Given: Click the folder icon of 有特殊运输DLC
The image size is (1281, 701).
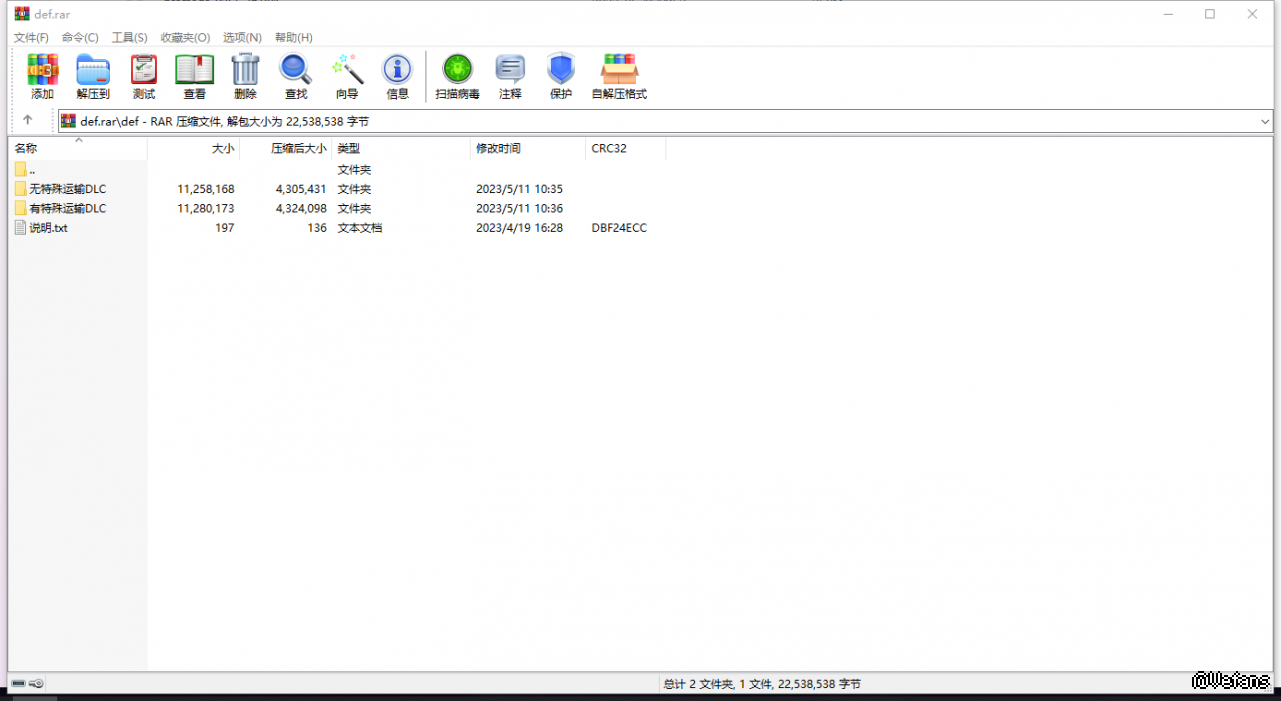Looking at the screenshot, I should pos(21,208).
